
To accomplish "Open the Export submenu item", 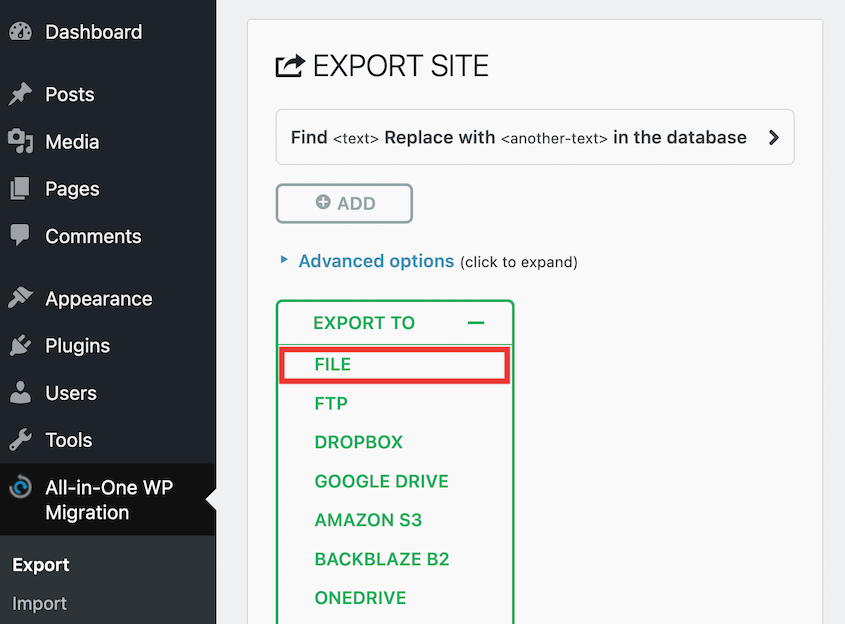I will pyautogui.click(x=41, y=564).
